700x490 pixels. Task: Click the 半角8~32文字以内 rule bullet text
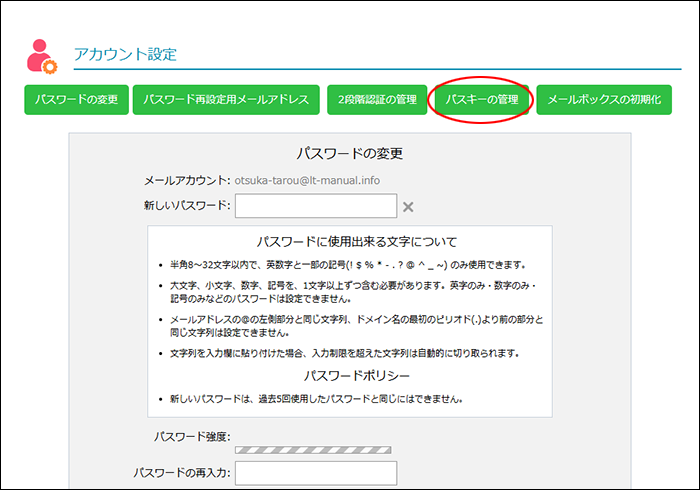[x=347, y=265]
